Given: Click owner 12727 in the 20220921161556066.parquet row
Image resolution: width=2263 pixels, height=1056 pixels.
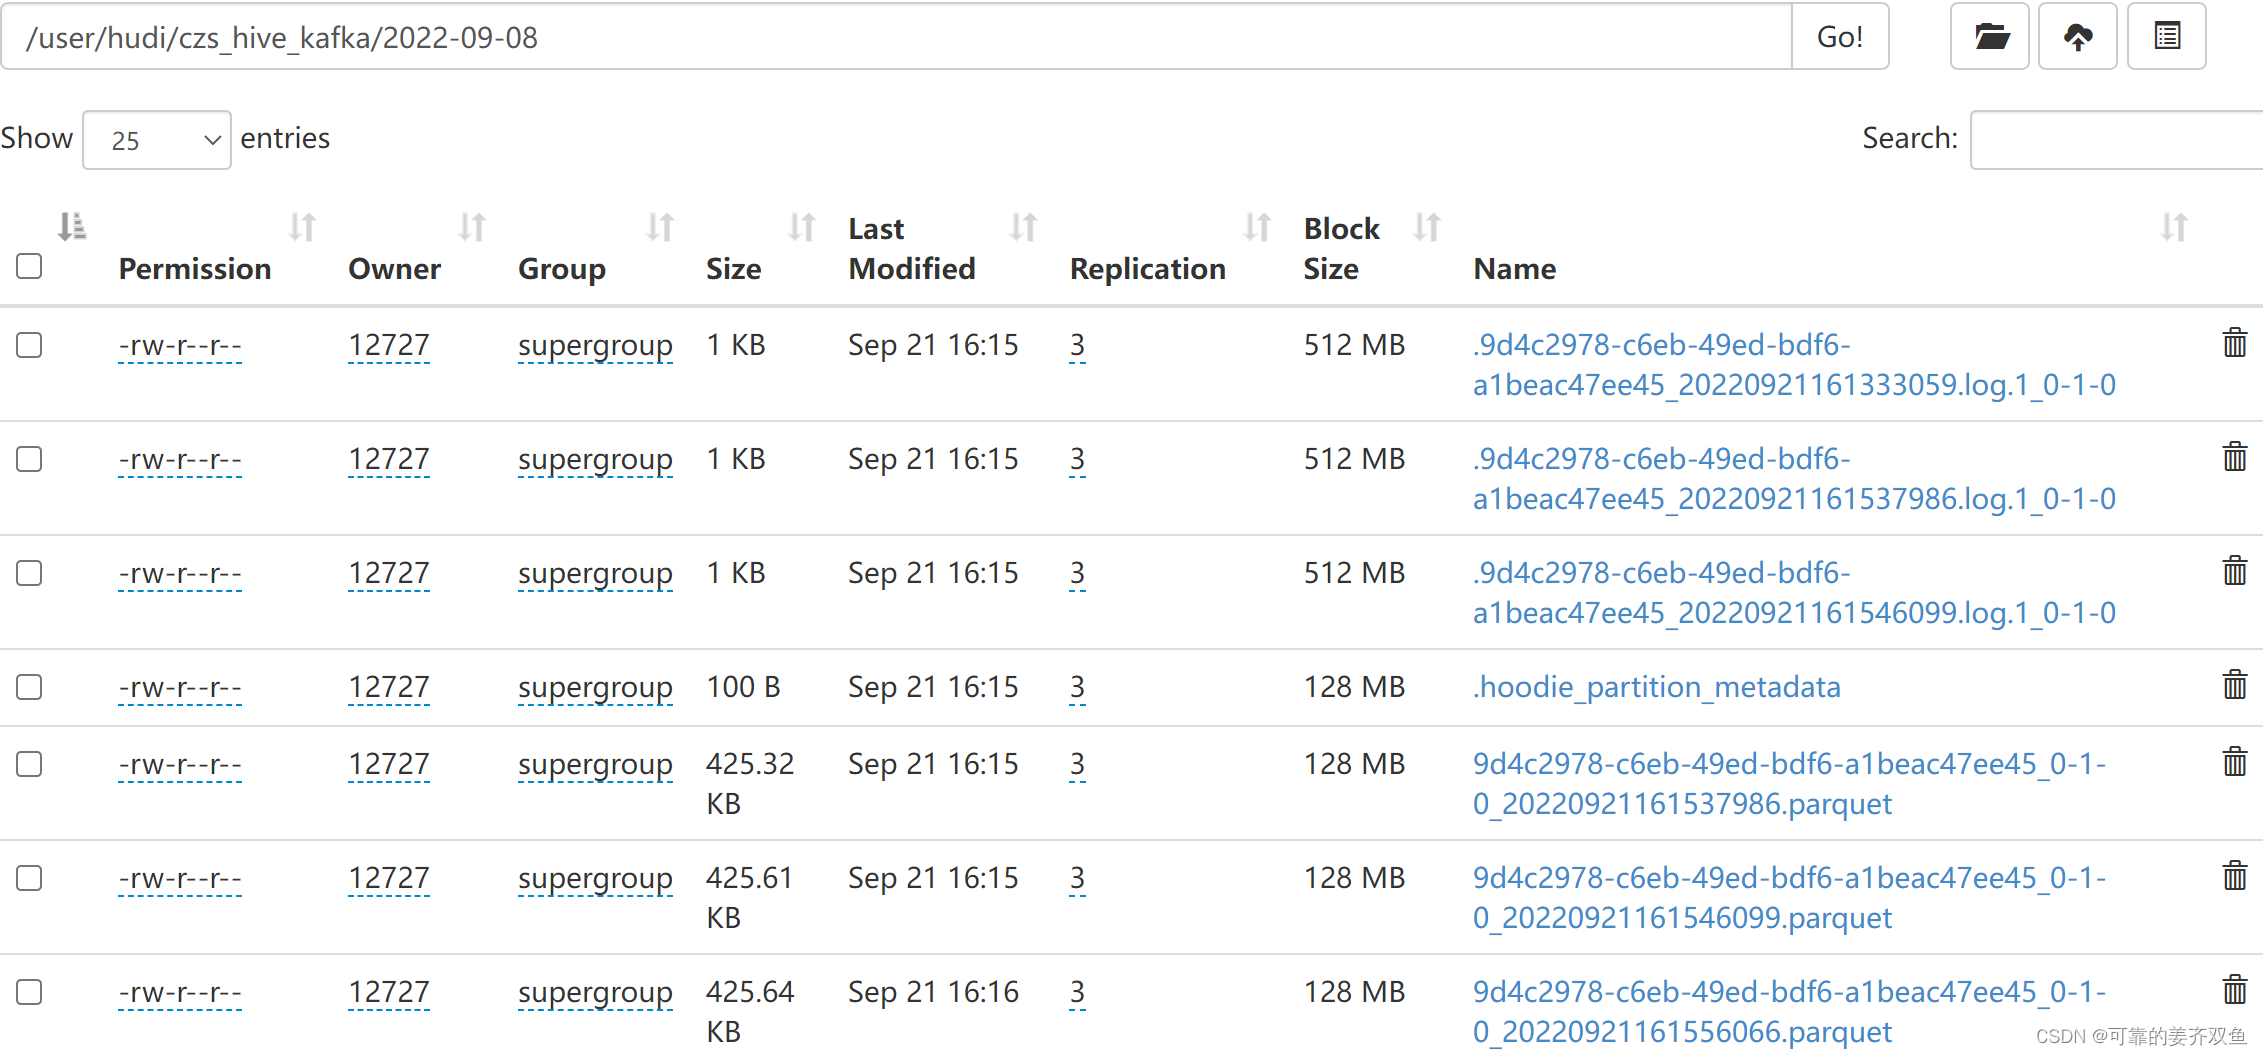Looking at the screenshot, I should point(389,992).
